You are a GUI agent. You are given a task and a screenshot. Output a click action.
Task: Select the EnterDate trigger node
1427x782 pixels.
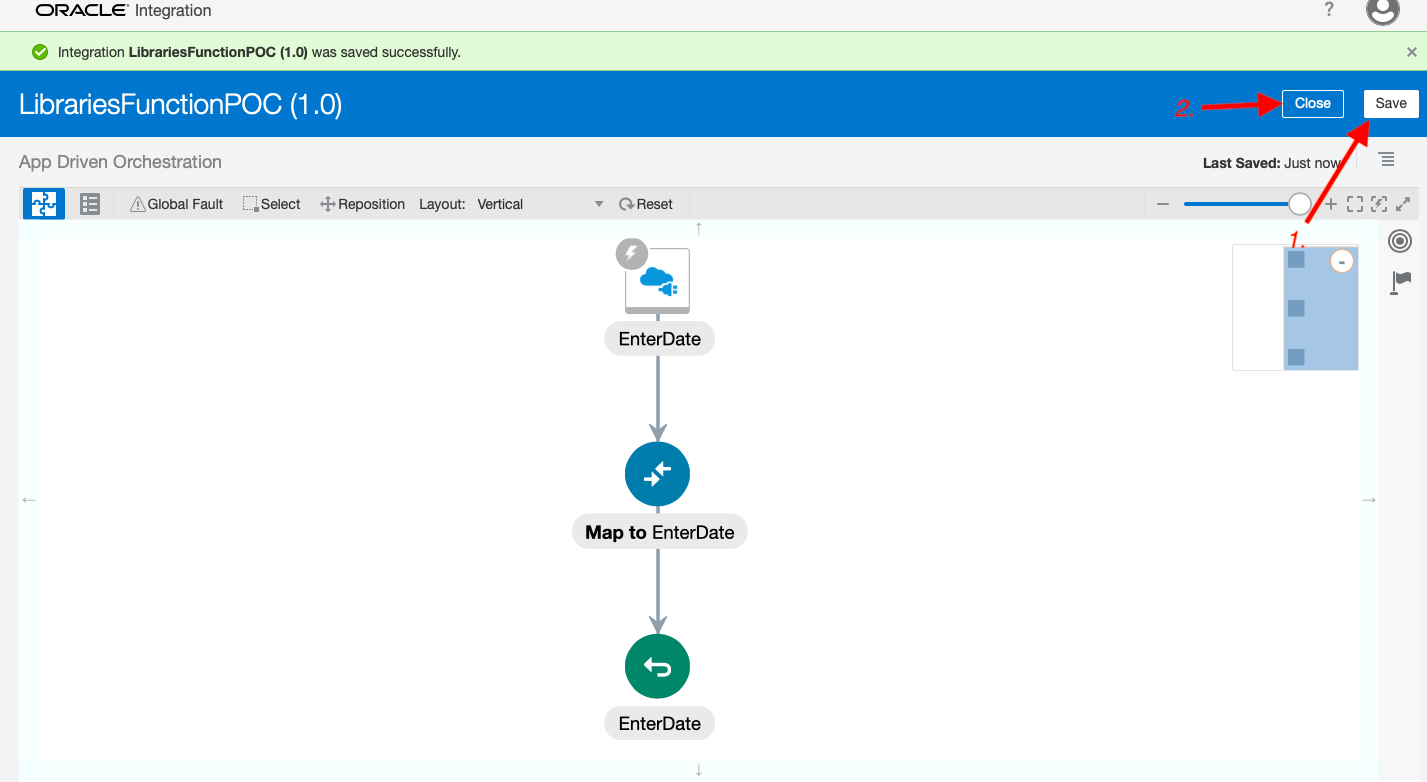point(659,281)
